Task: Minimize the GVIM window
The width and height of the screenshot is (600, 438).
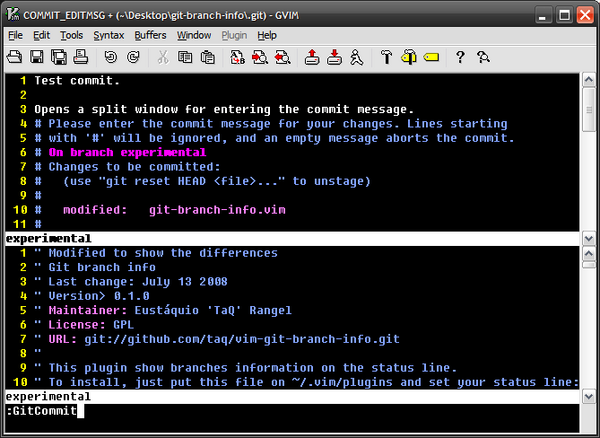Action: click(x=543, y=15)
